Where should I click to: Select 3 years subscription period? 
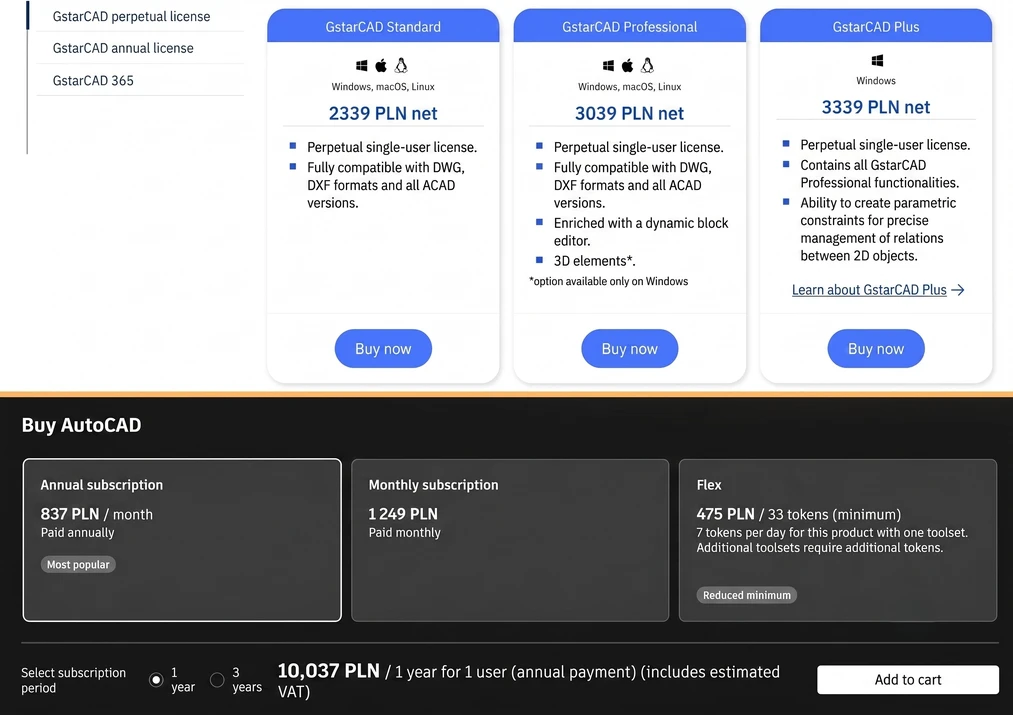(x=217, y=680)
